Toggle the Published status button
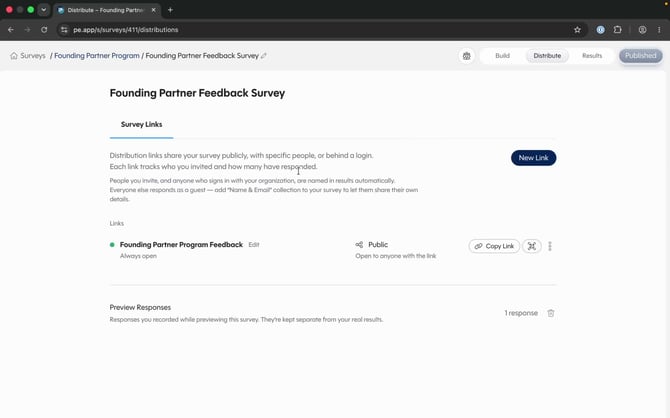The height and width of the screenshot is (418, 670). (x=641, y=56)
